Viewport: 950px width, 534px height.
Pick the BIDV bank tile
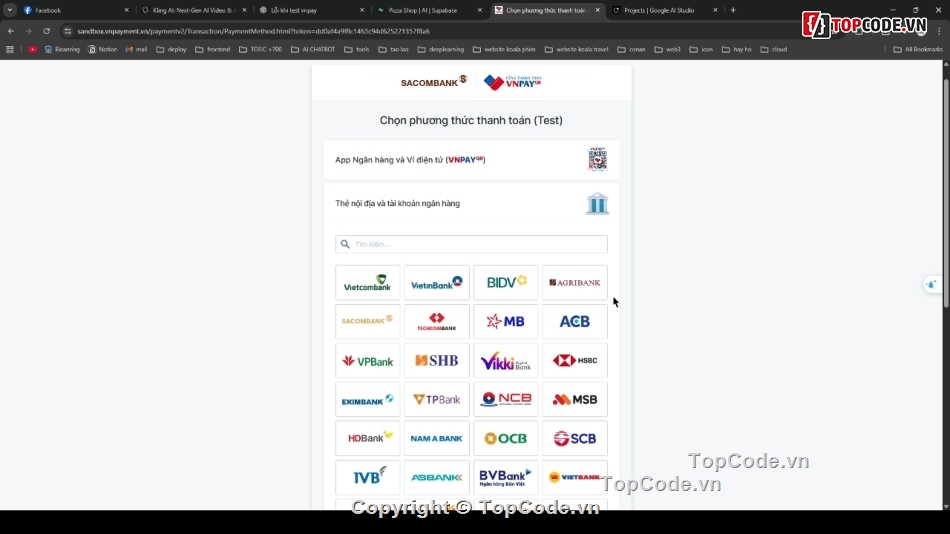(x=506, y=282)
